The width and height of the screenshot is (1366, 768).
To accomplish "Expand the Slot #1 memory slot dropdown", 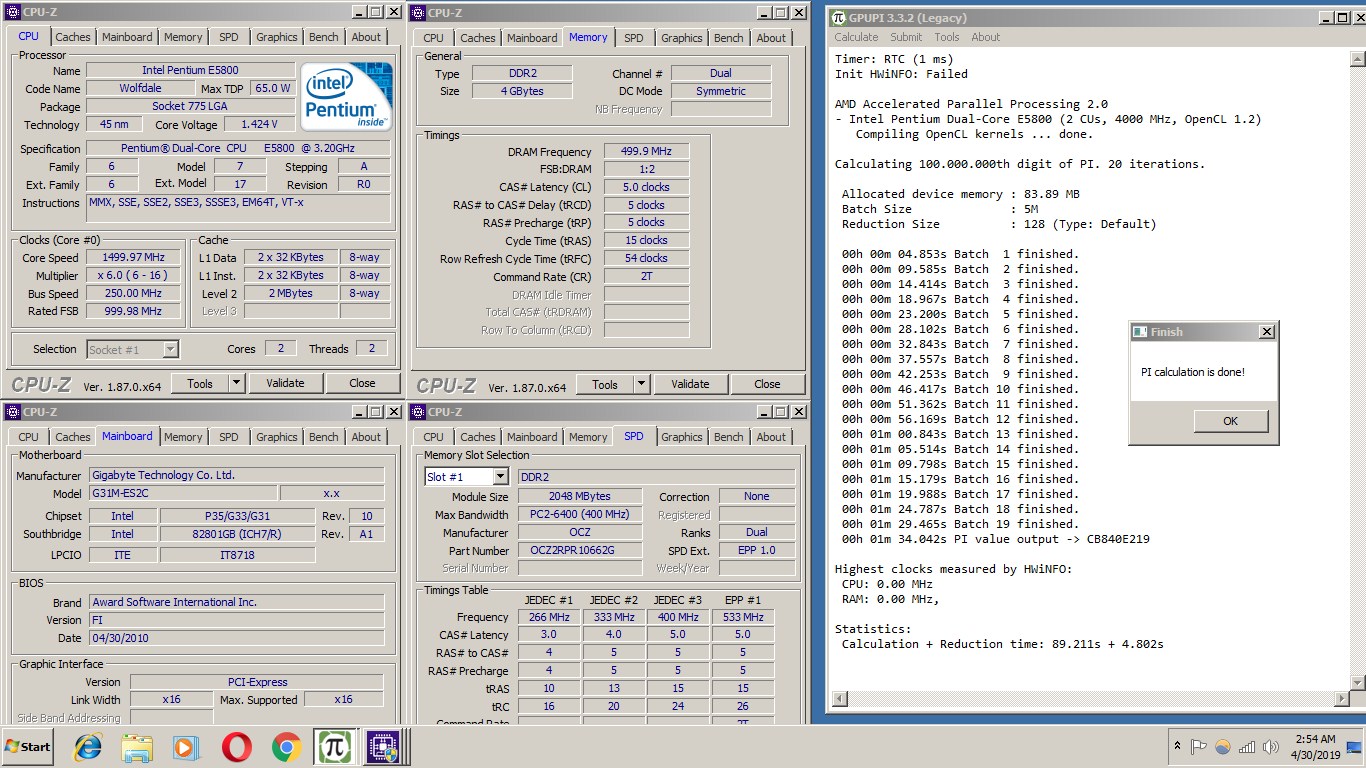I will 501,477.
